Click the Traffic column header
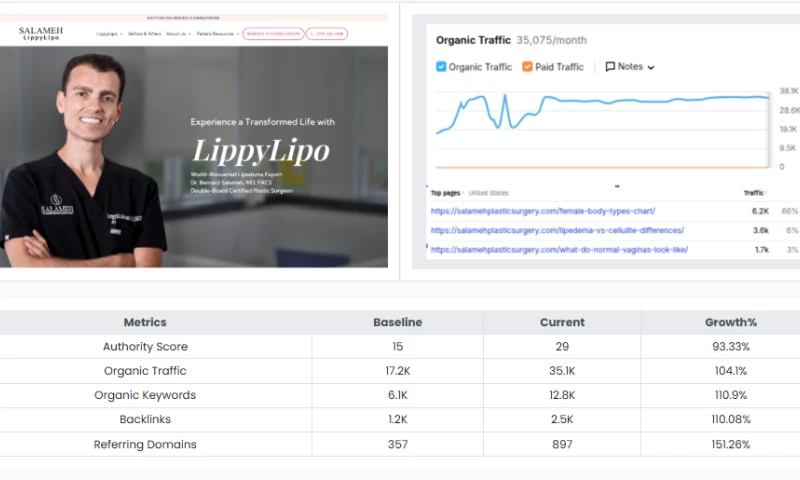 754,193
